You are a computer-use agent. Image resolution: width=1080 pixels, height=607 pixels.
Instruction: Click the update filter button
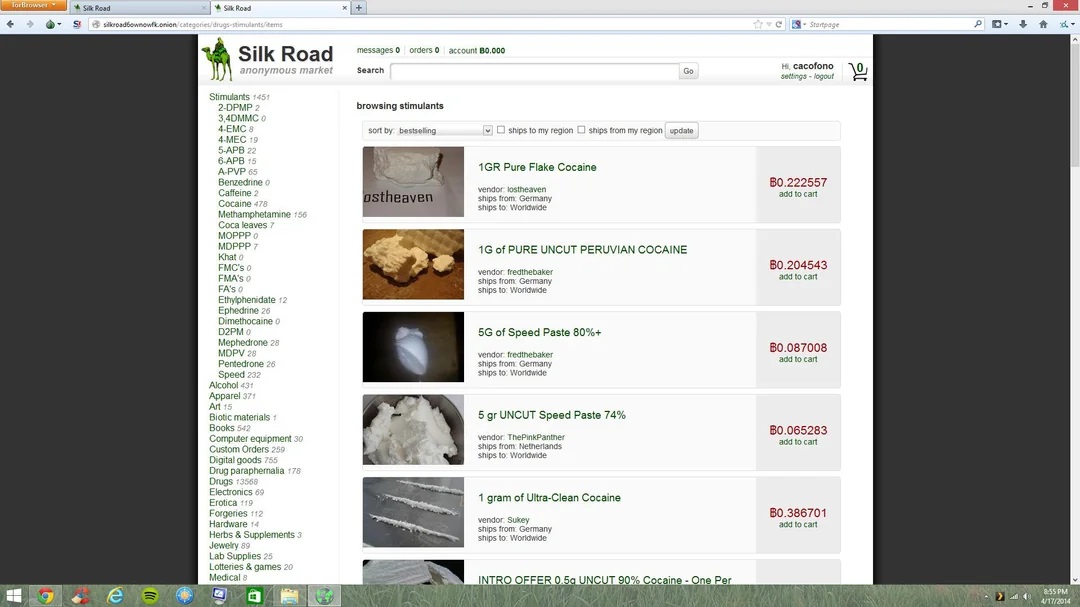coord(681,130)
